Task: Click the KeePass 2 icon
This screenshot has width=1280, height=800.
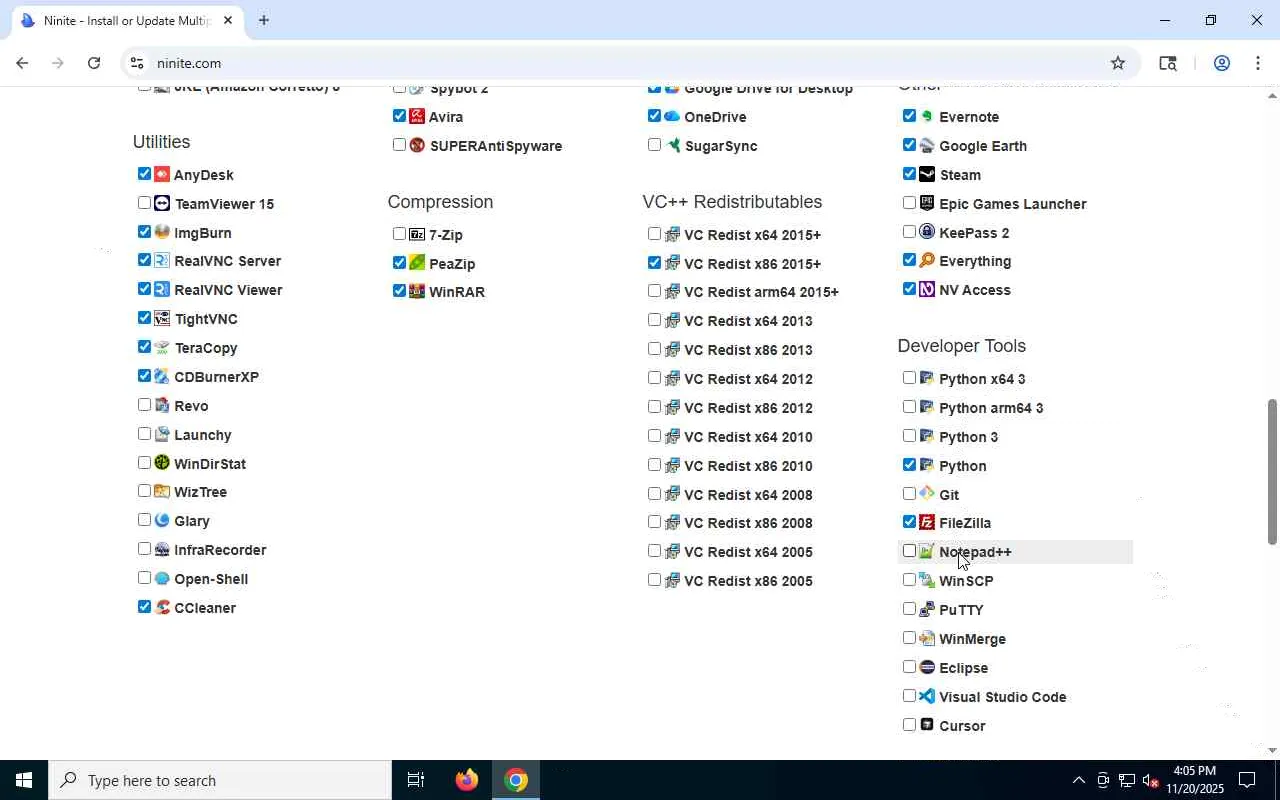Action: click(927, 232)
